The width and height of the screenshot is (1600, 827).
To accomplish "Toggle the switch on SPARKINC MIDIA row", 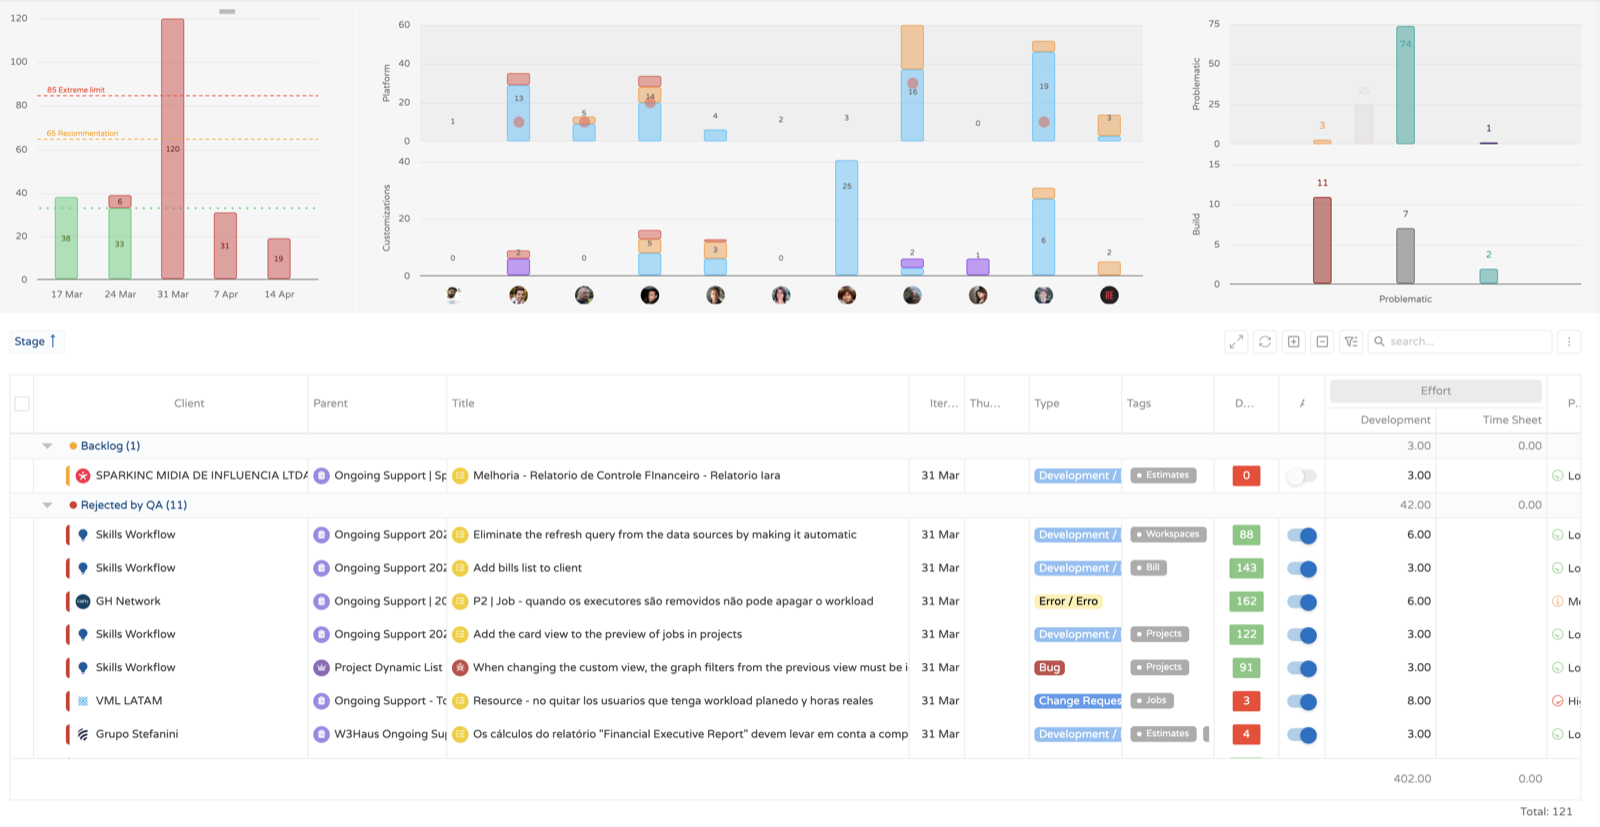I will 1301,476.
